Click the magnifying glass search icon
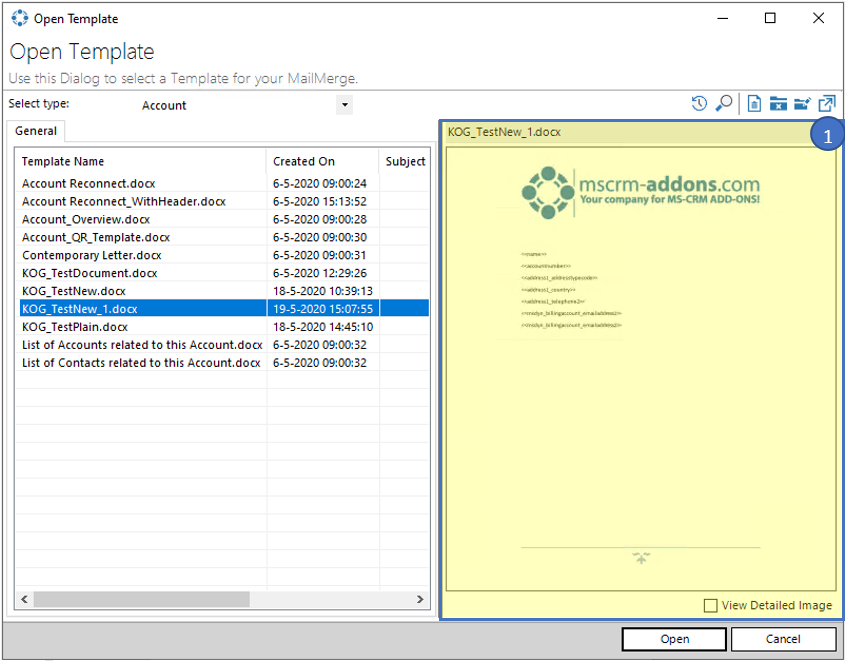 coord(724,103)
